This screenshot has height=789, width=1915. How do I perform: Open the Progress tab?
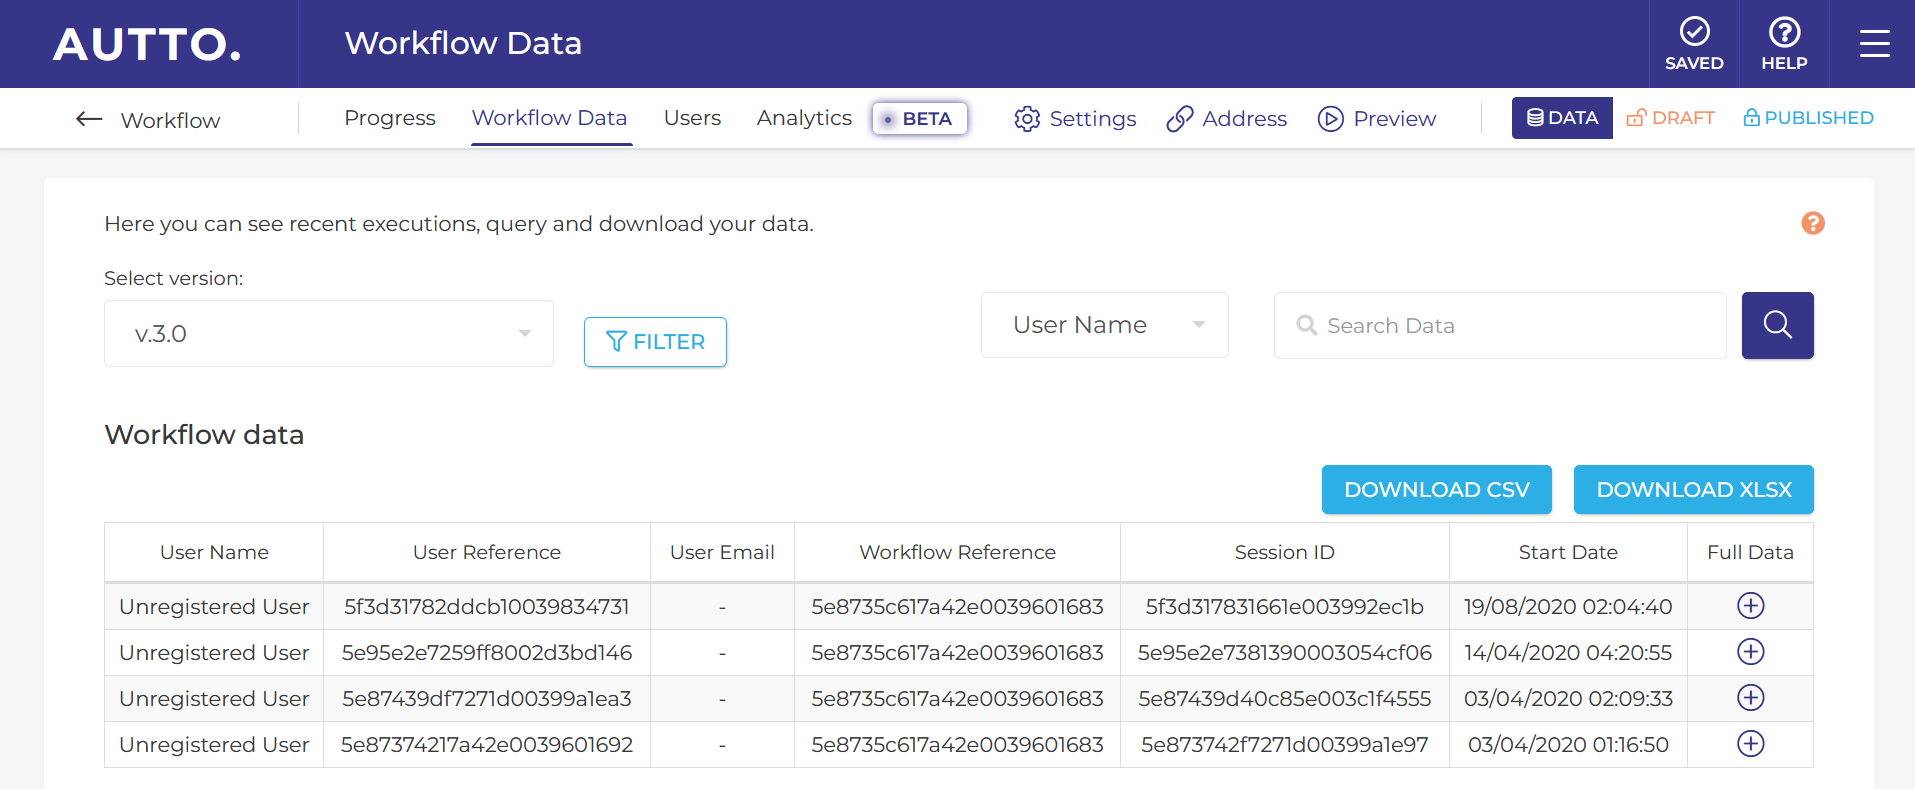coord(389,118)
